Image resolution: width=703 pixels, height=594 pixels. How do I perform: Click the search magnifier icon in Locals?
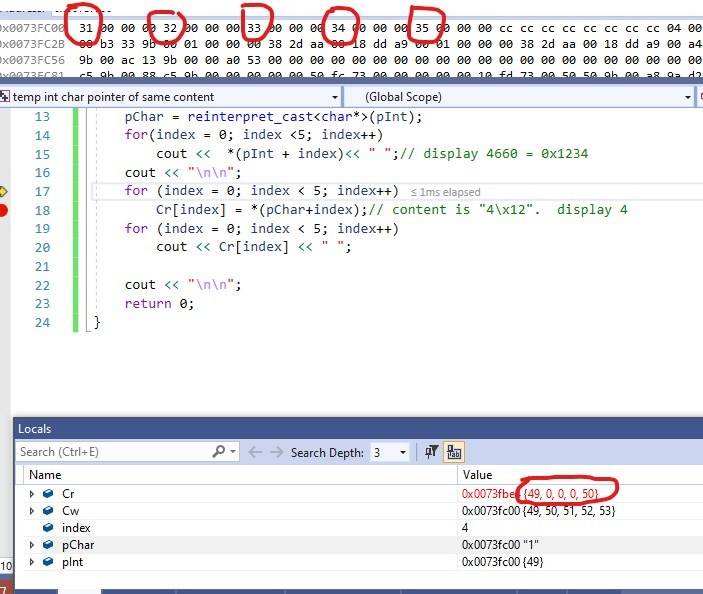[x=219, y=451]
